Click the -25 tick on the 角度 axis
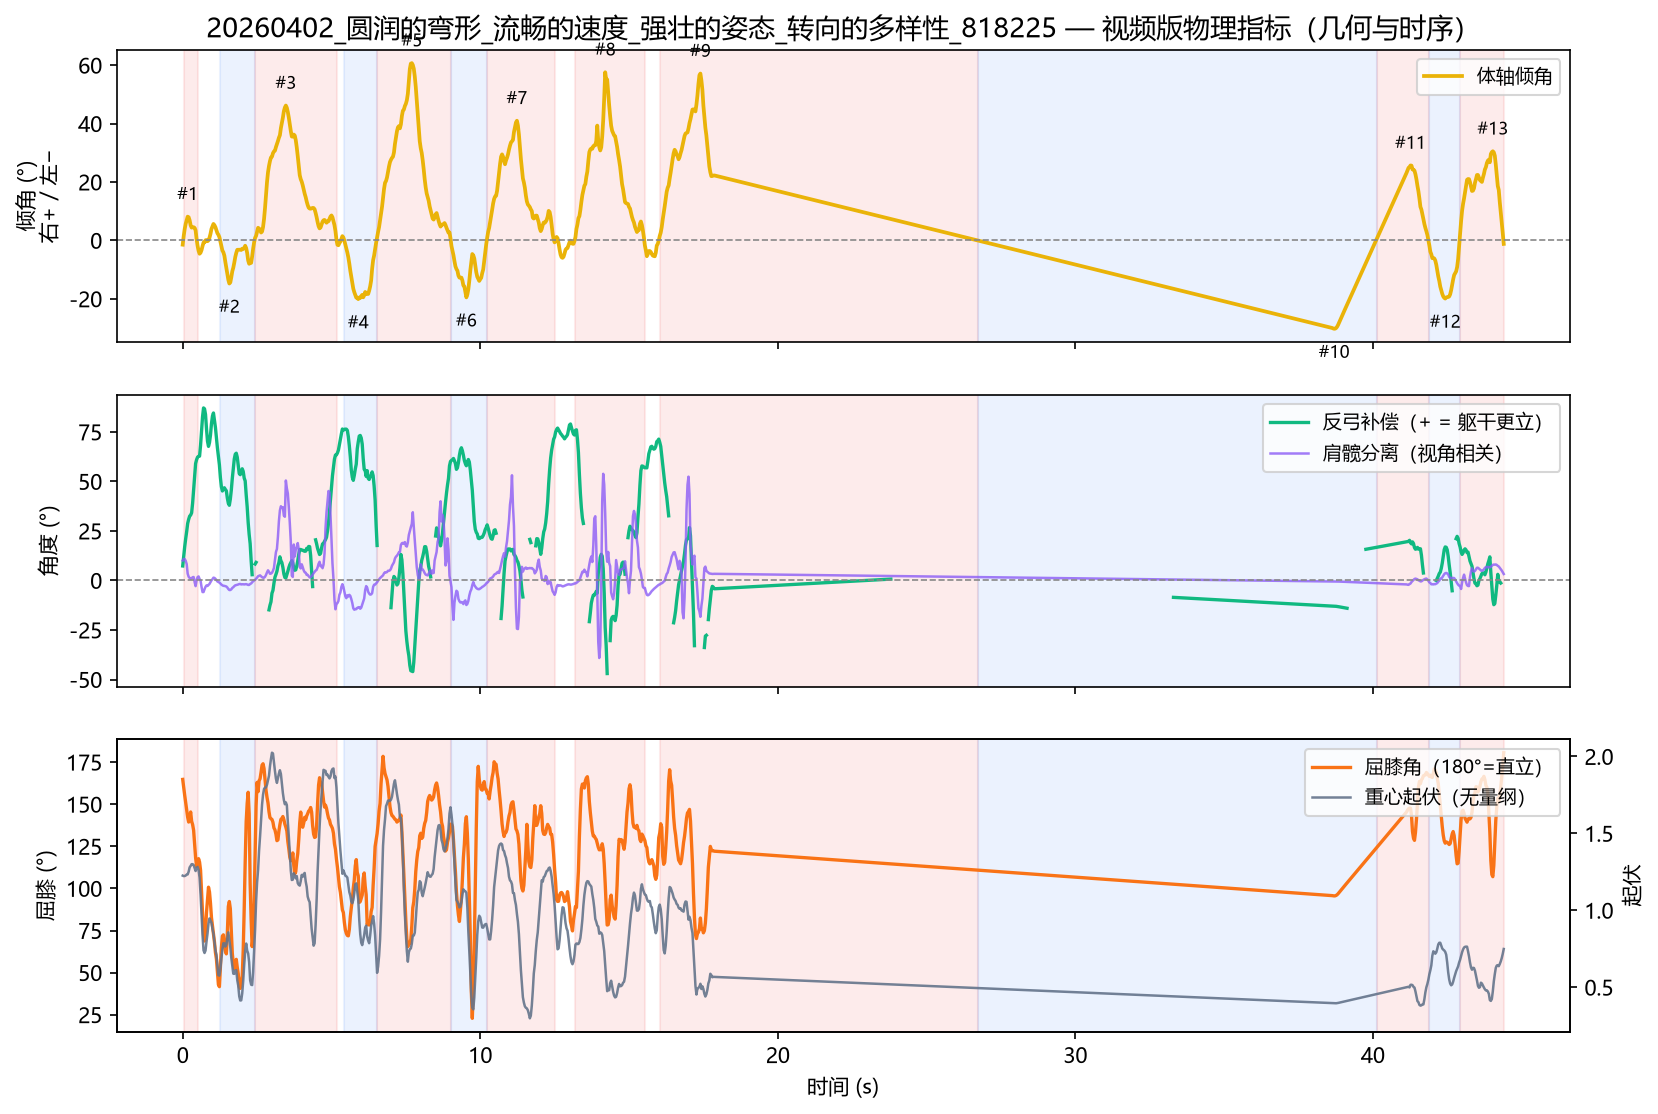 [86, 631]
